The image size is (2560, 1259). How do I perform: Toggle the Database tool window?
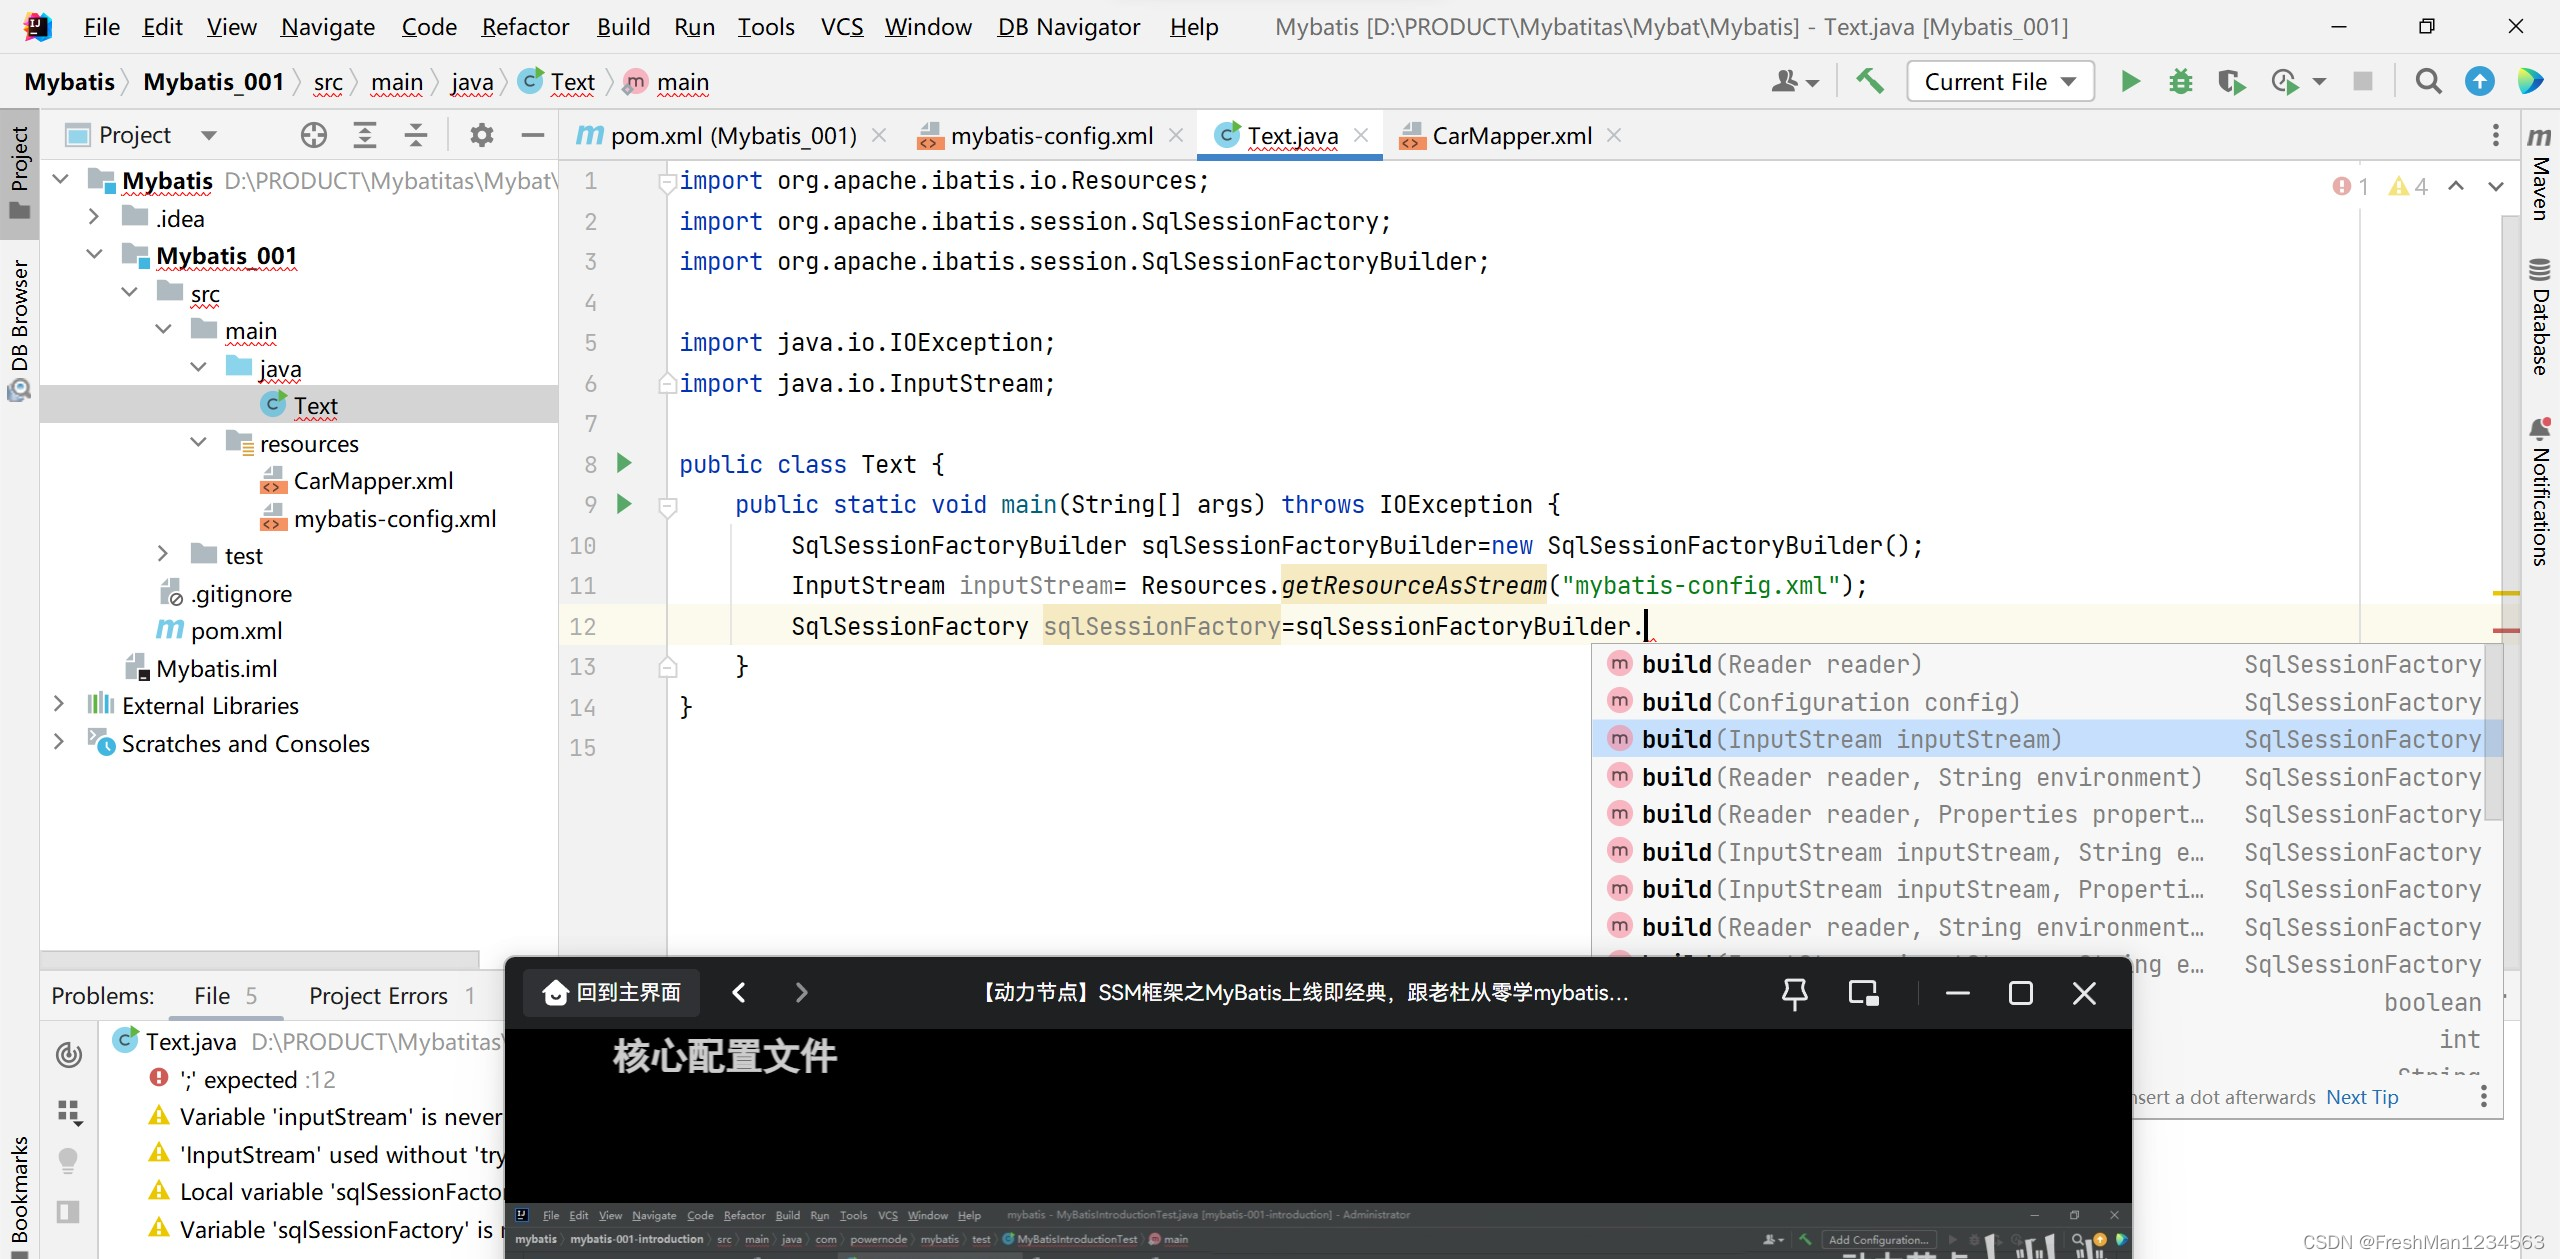(2540, 317)
